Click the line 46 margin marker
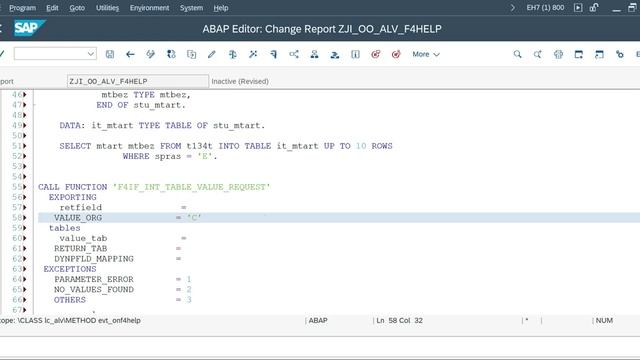Screen dimensions: 640x360 tap(24, 95)
